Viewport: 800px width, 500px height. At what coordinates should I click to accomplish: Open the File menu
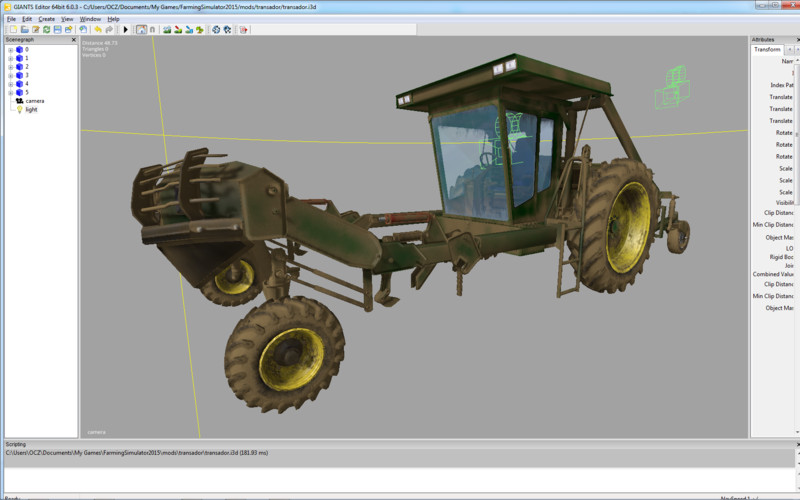coord(11,19)
